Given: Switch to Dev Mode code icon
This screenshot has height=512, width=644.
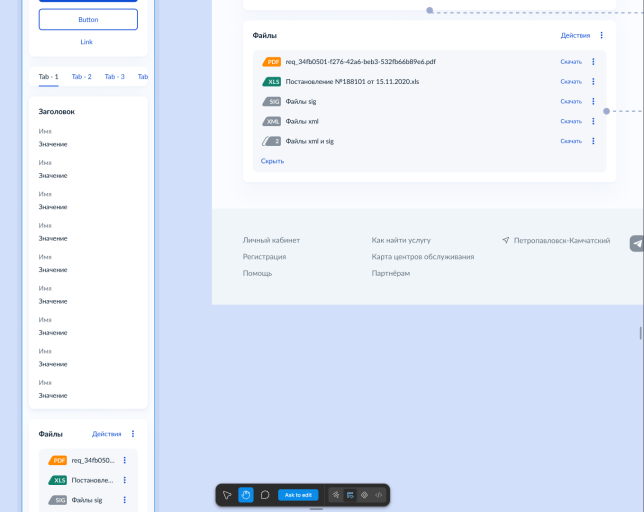Looking at the screenshot, I should pyautogui.click(x=379, y=495).
